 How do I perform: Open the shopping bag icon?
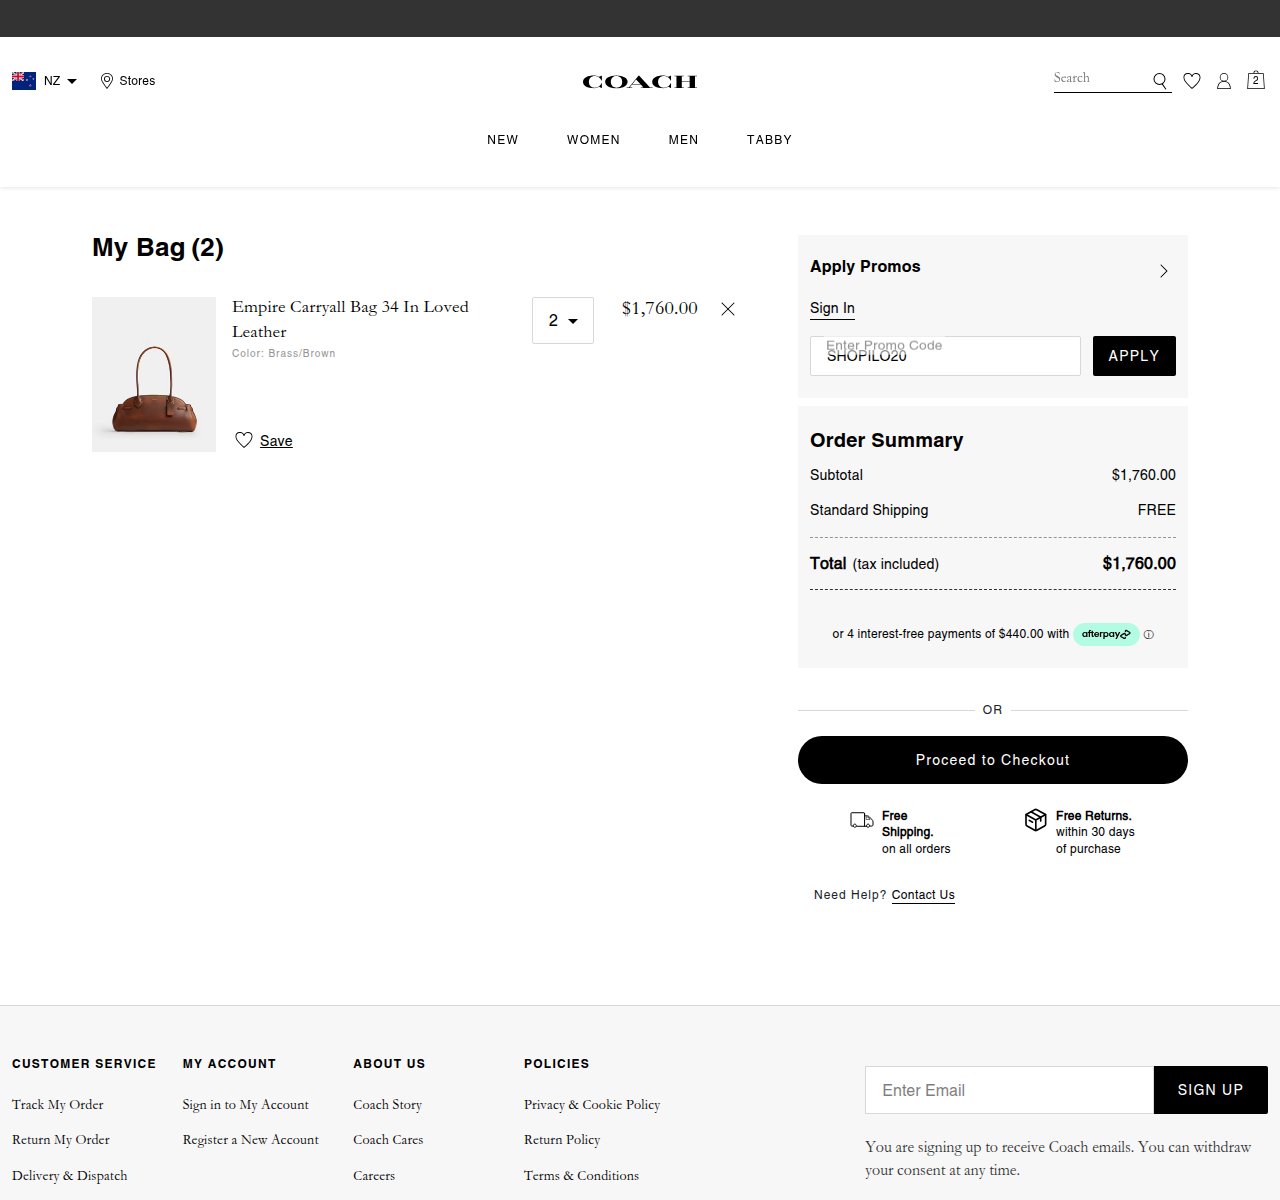click(1256, 80)
